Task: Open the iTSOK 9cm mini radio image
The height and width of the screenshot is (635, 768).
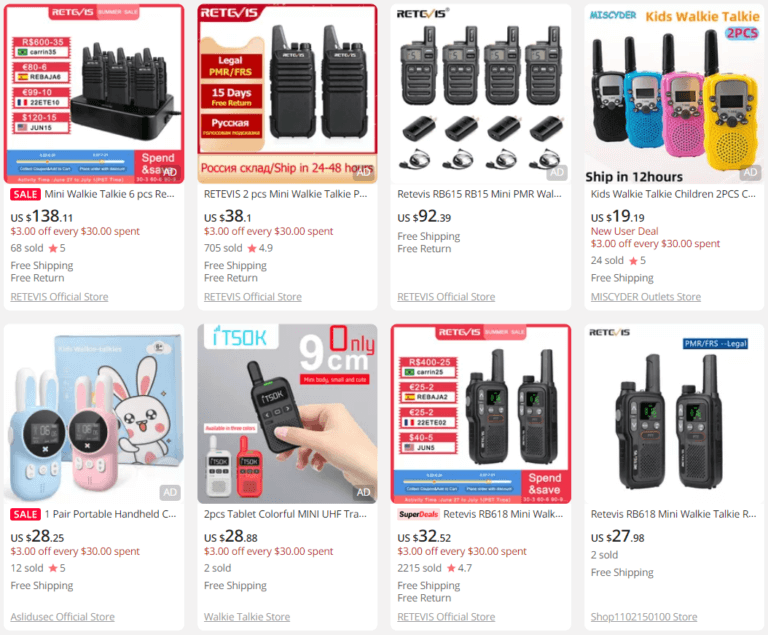Action: 288,414
